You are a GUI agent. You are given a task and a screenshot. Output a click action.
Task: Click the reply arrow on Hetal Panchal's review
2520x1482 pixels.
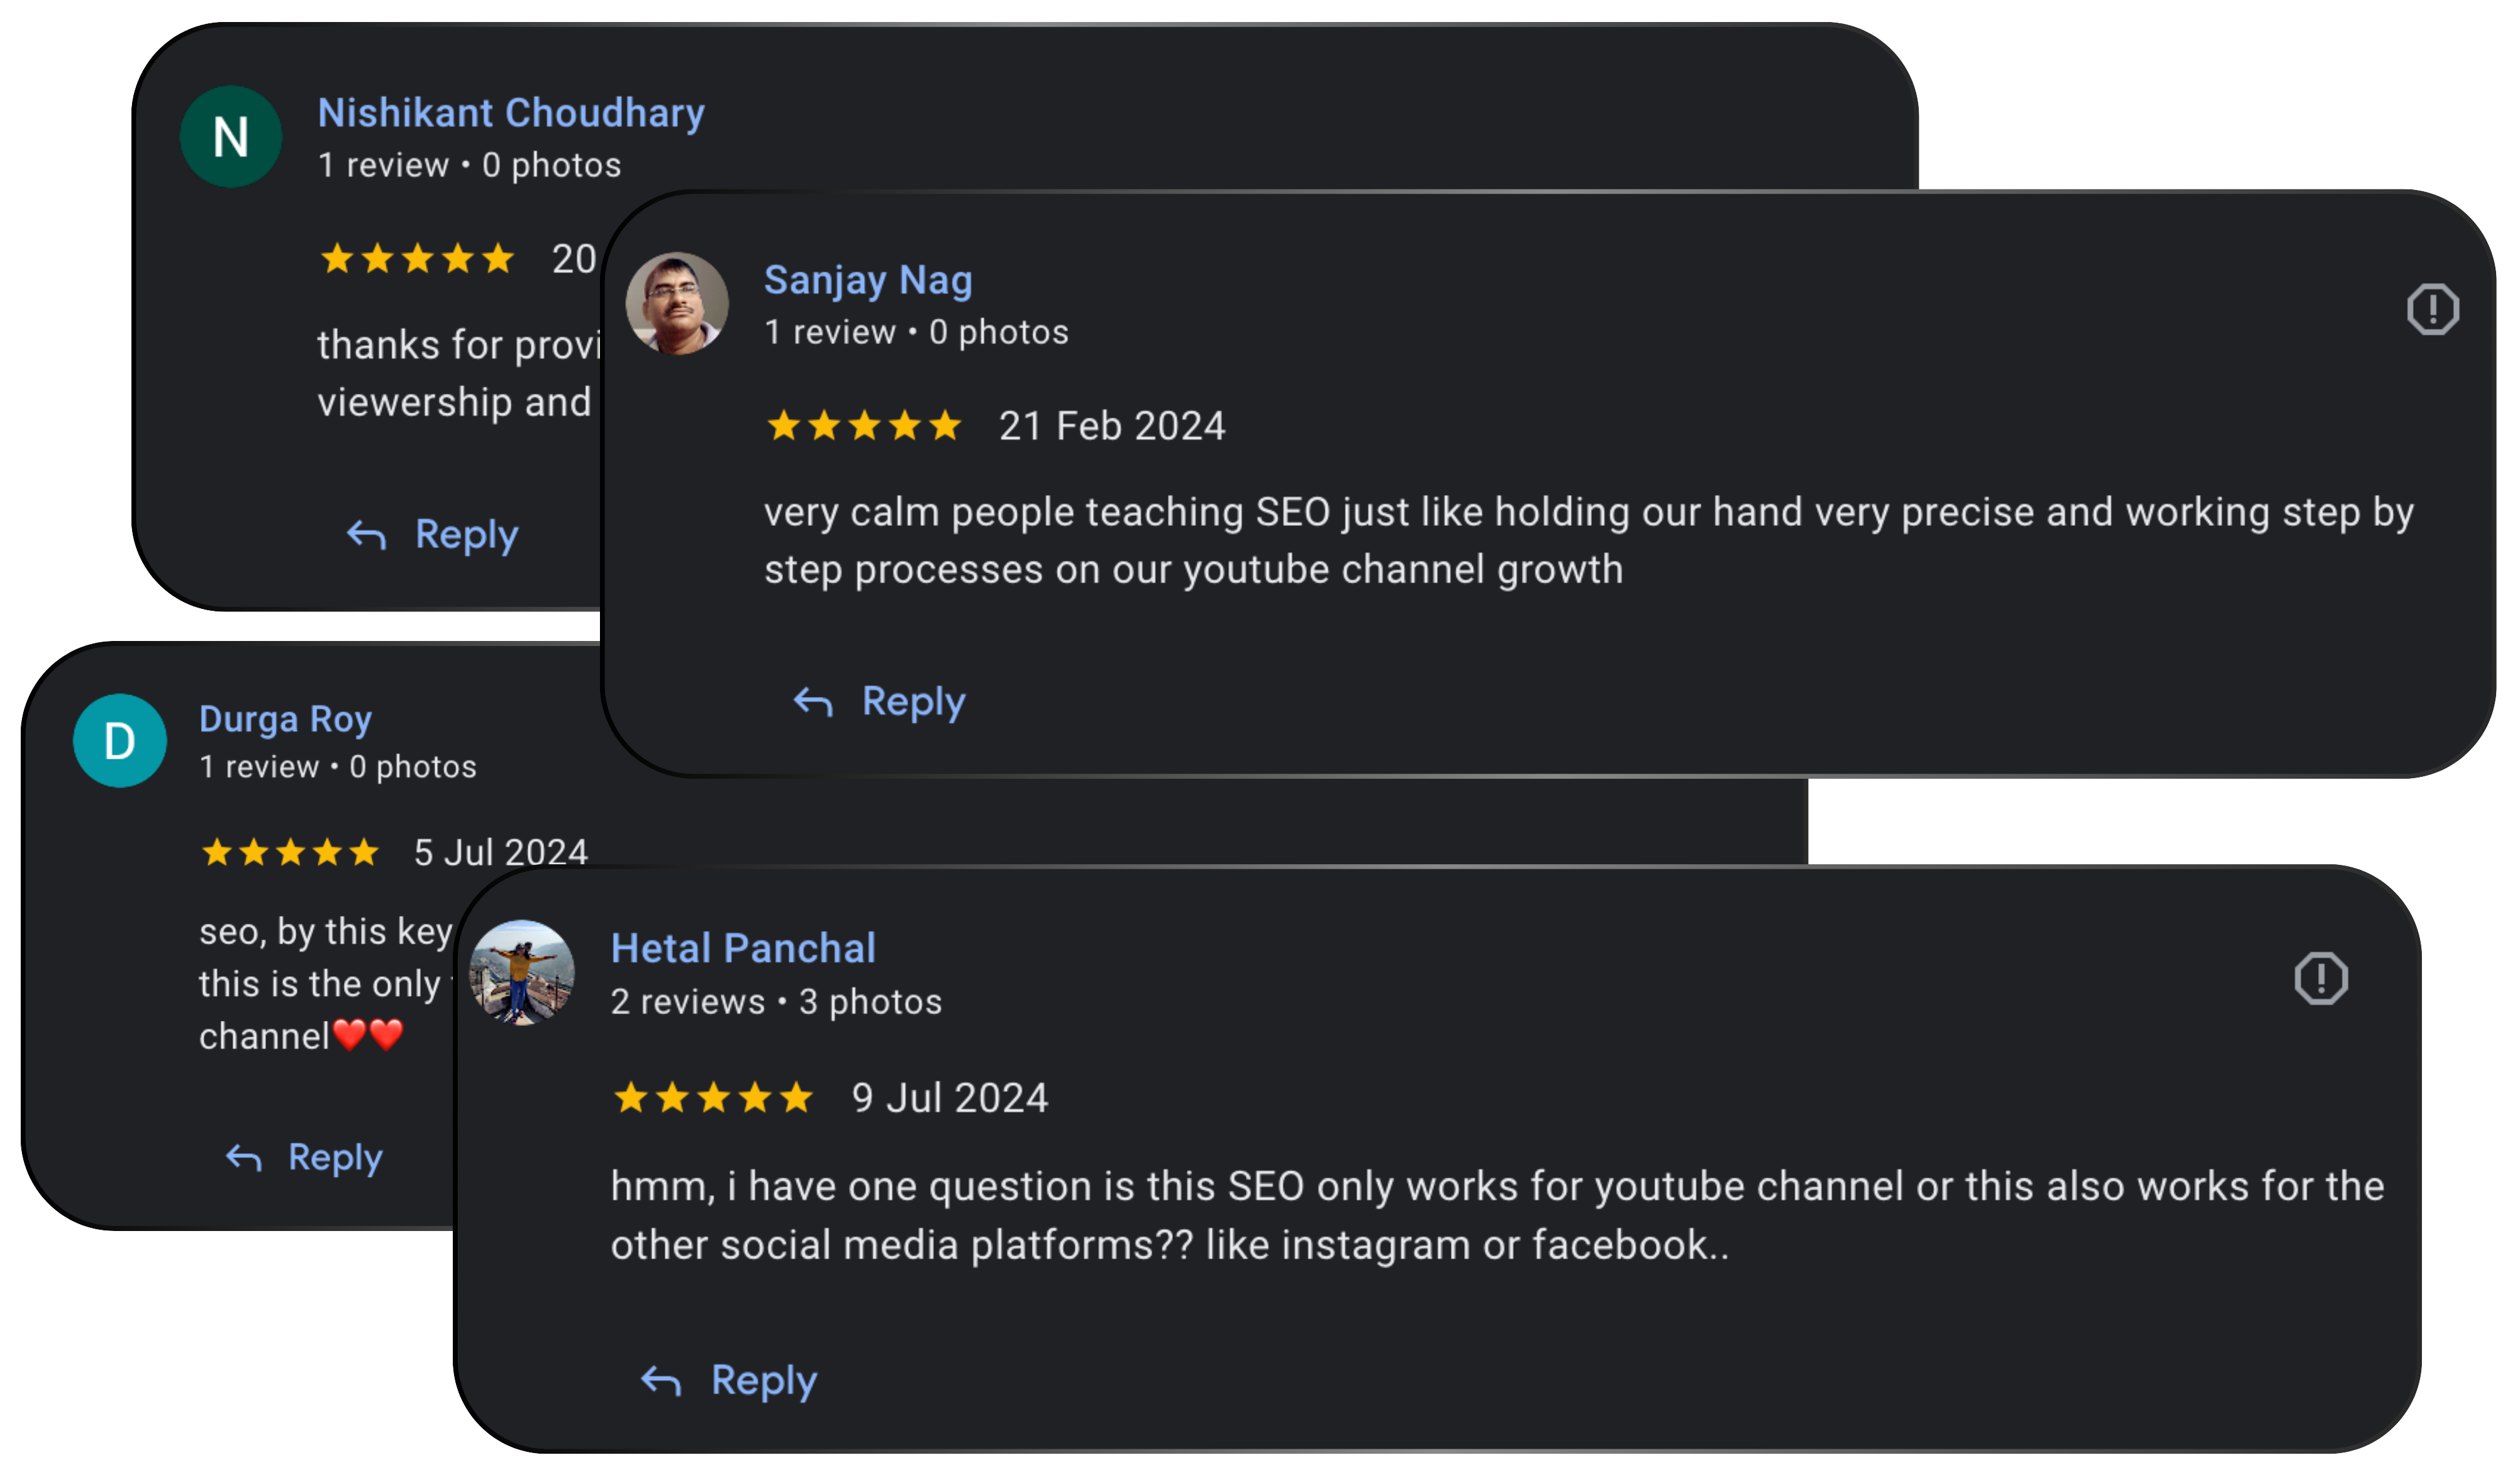(660, 1379)
